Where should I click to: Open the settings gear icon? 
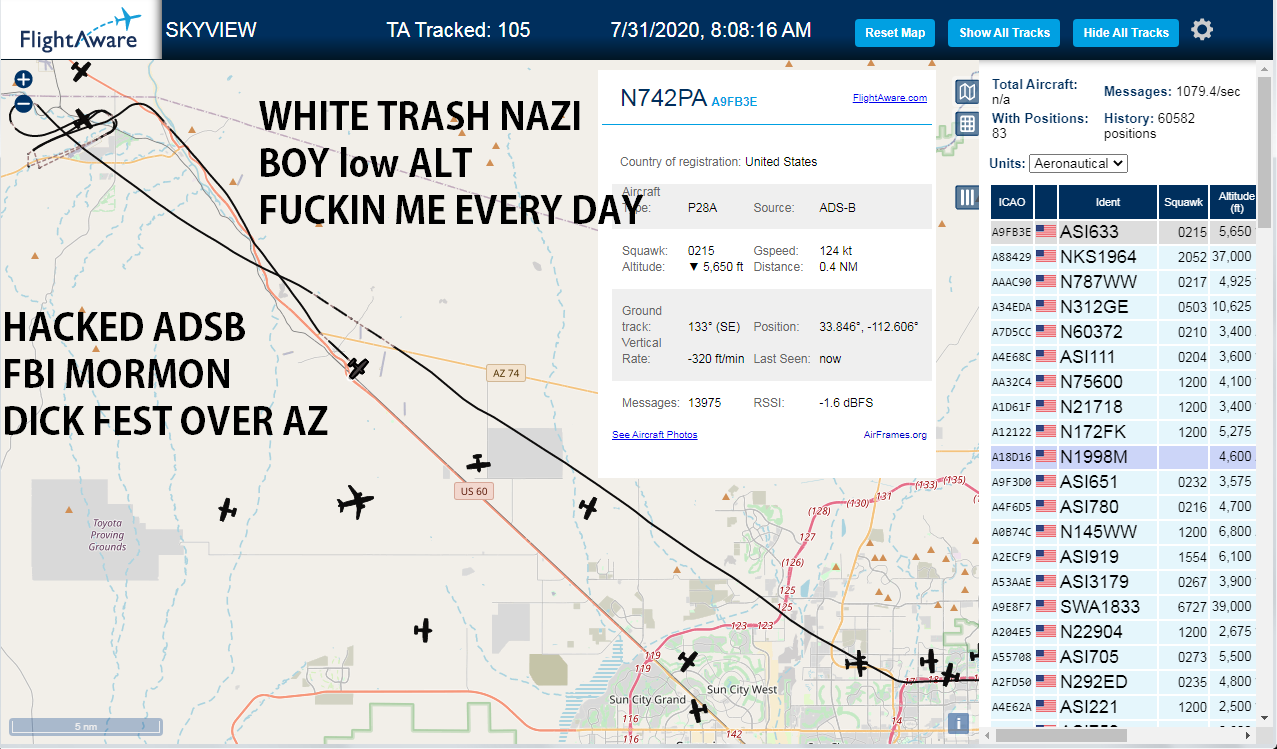[1202, 30]
